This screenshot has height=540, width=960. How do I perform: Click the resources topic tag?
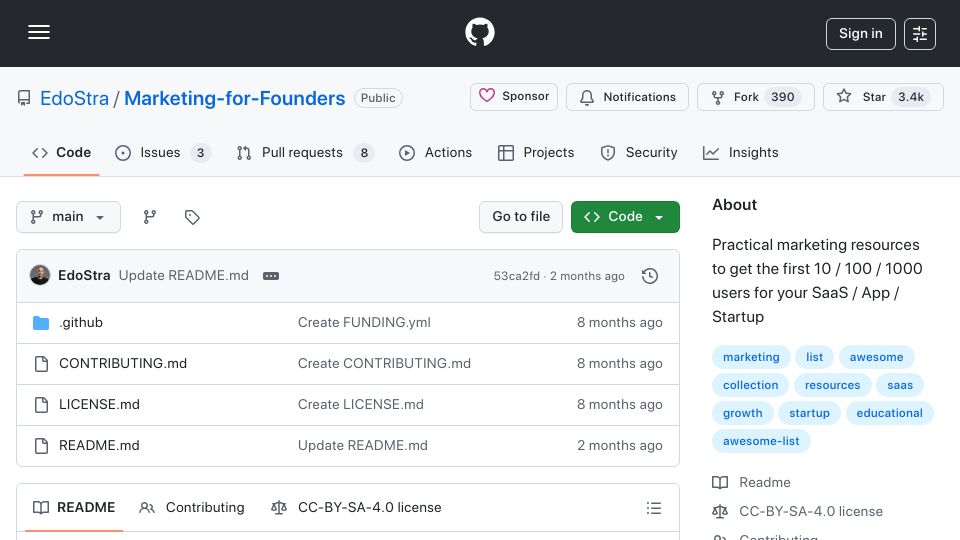coord(833,385)
